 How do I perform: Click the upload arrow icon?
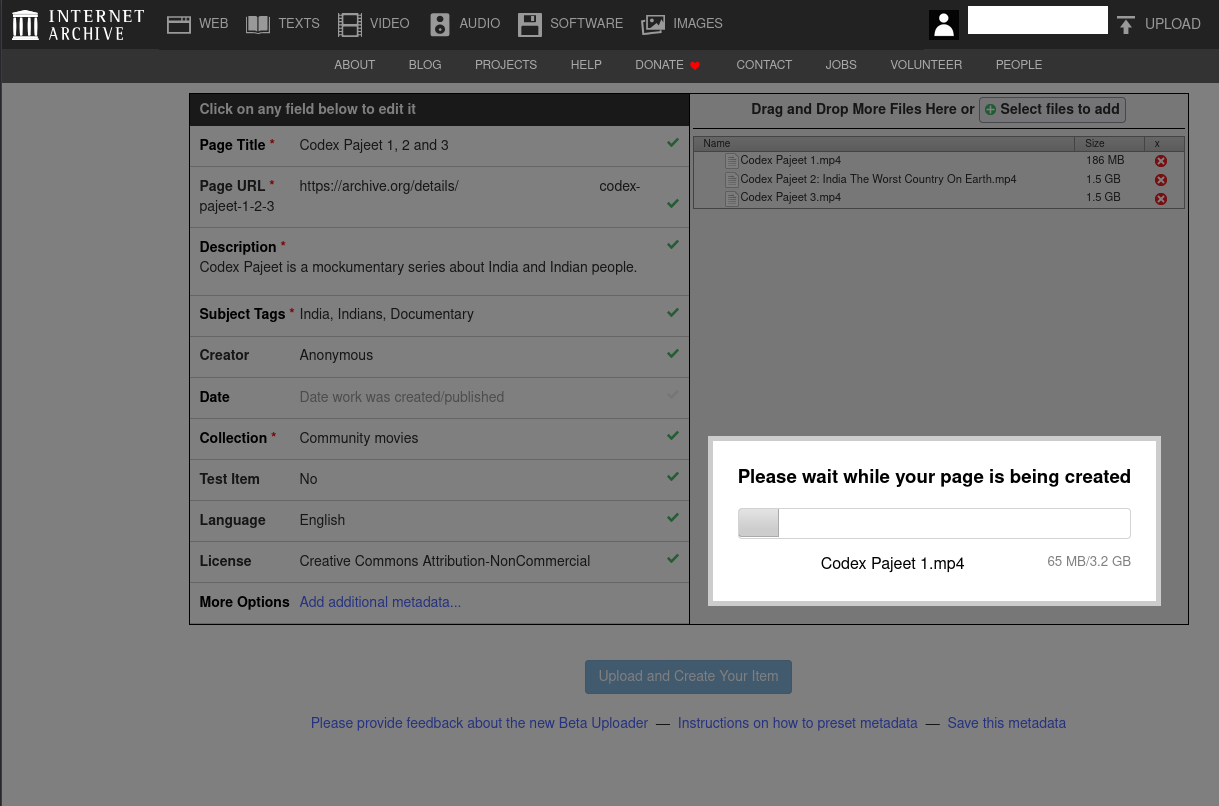pyautogui.click(x=1126, y=24)
